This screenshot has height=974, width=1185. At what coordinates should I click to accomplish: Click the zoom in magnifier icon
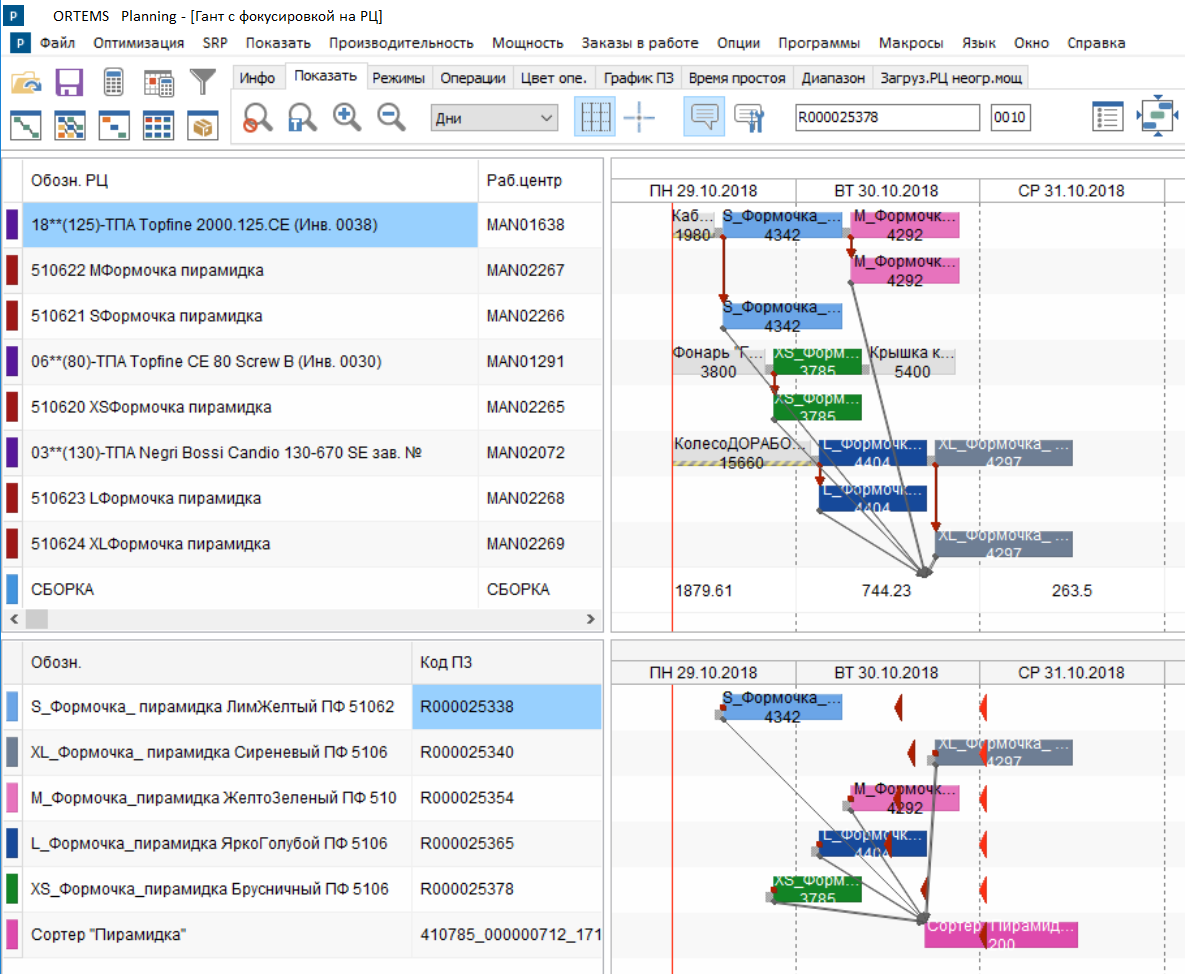pos(347,117)
